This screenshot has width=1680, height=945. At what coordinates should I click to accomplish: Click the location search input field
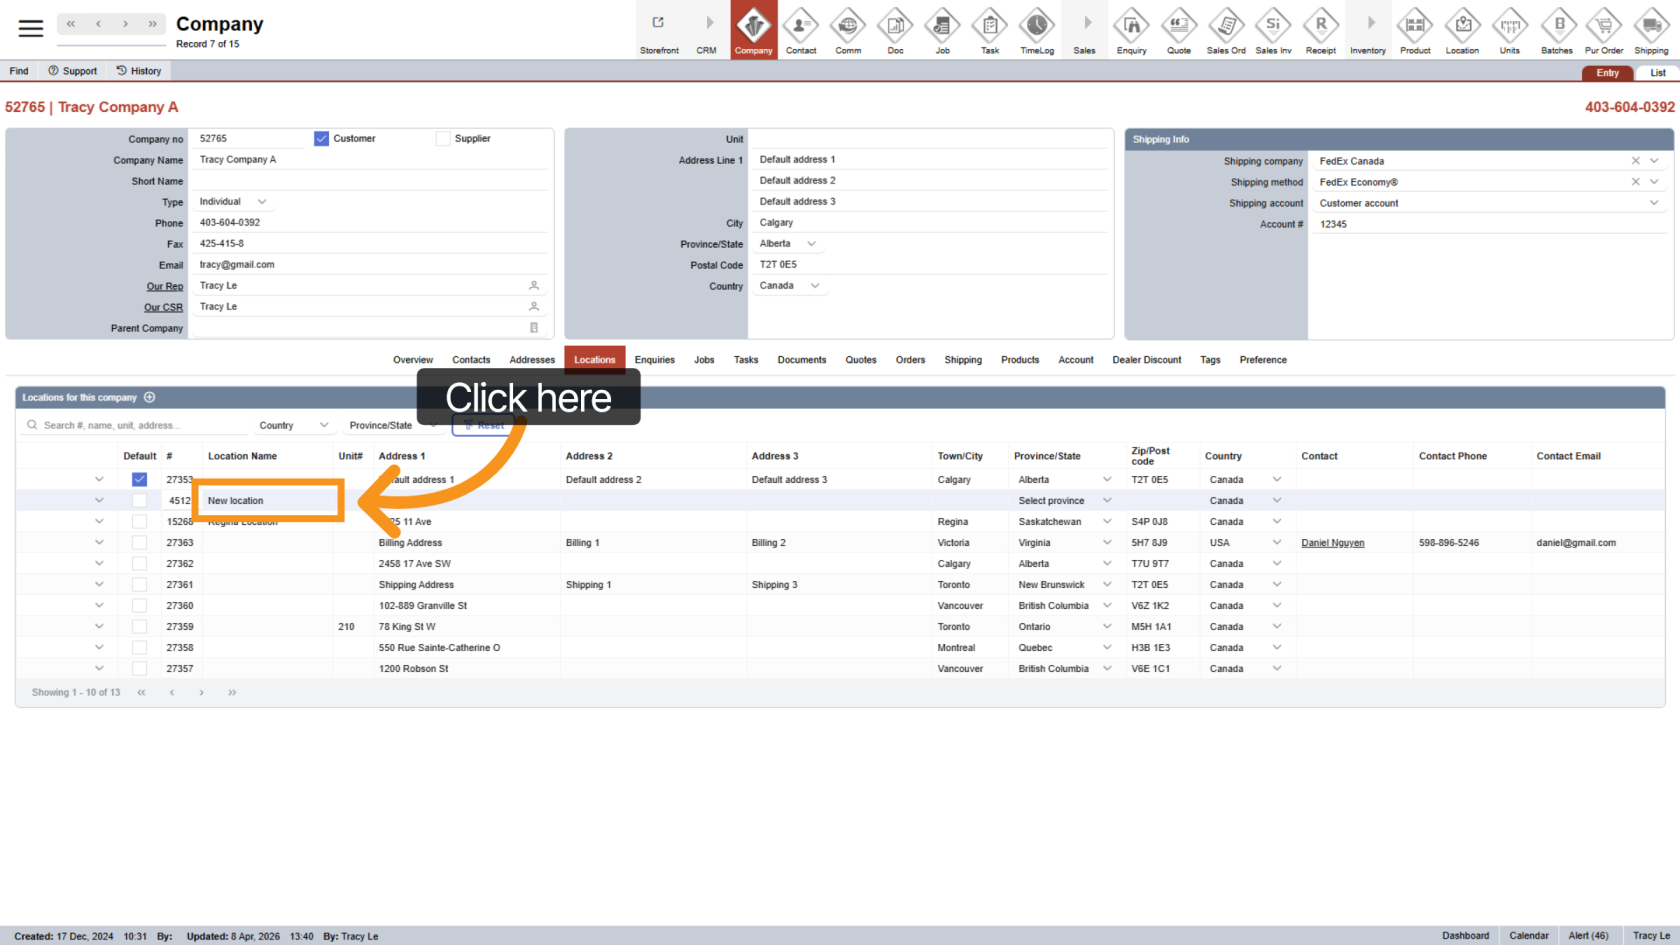click(x=135, y=425)
